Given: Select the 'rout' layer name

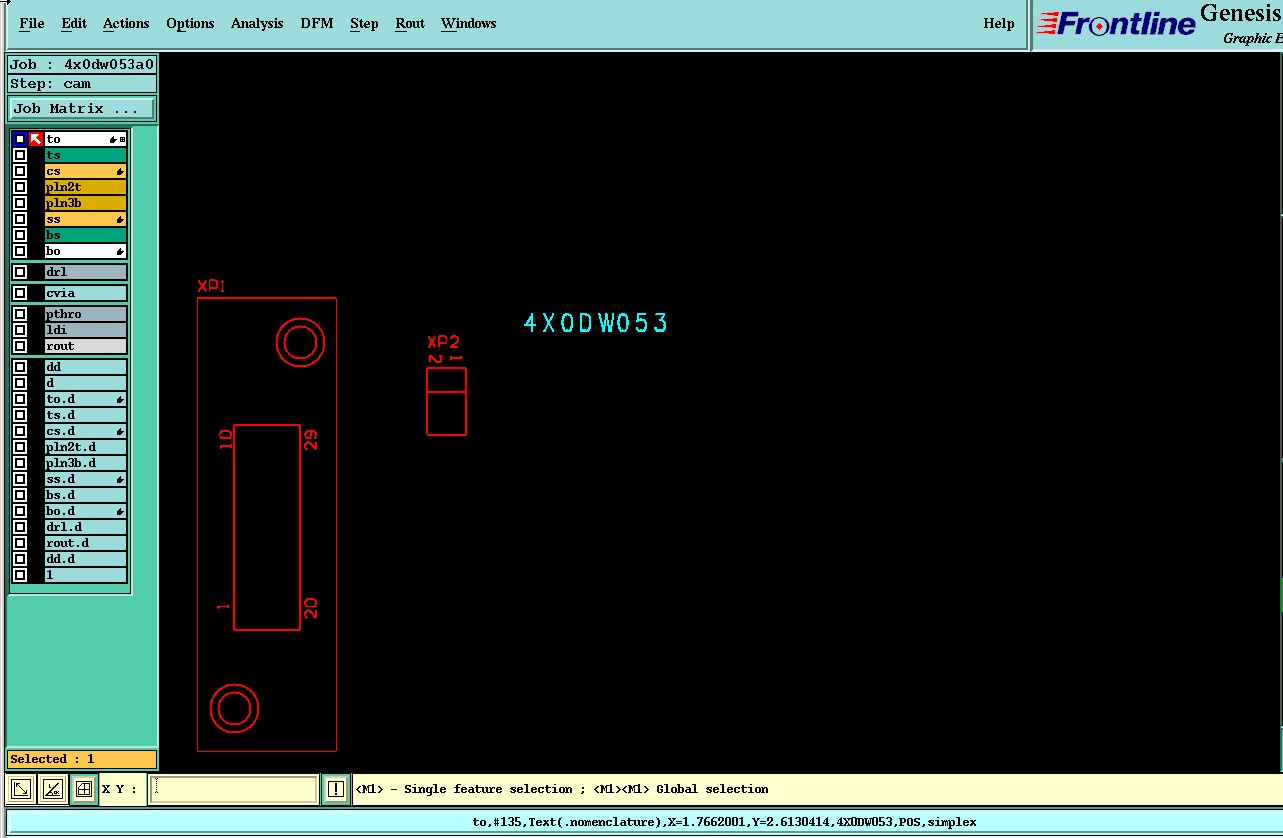Looking at the screenshot, I should pyautogui.click(x=86, y=346).
